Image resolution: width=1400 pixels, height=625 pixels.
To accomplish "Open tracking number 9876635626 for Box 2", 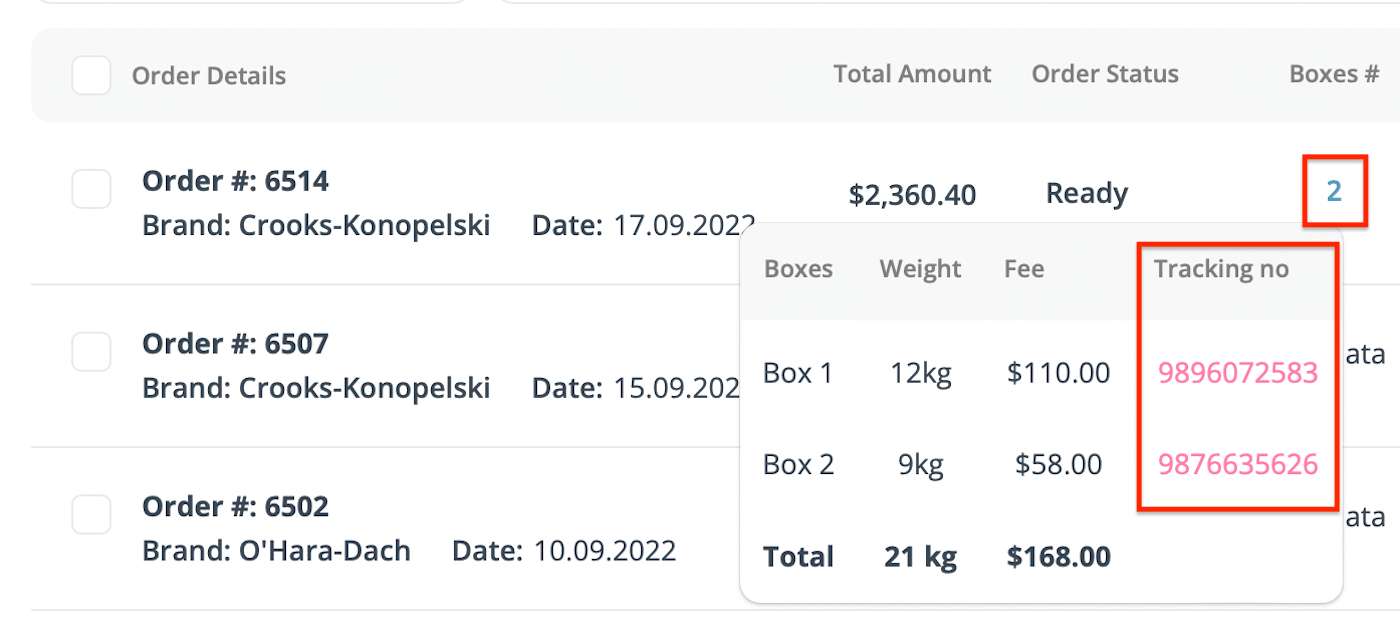I will [1237, 464].
